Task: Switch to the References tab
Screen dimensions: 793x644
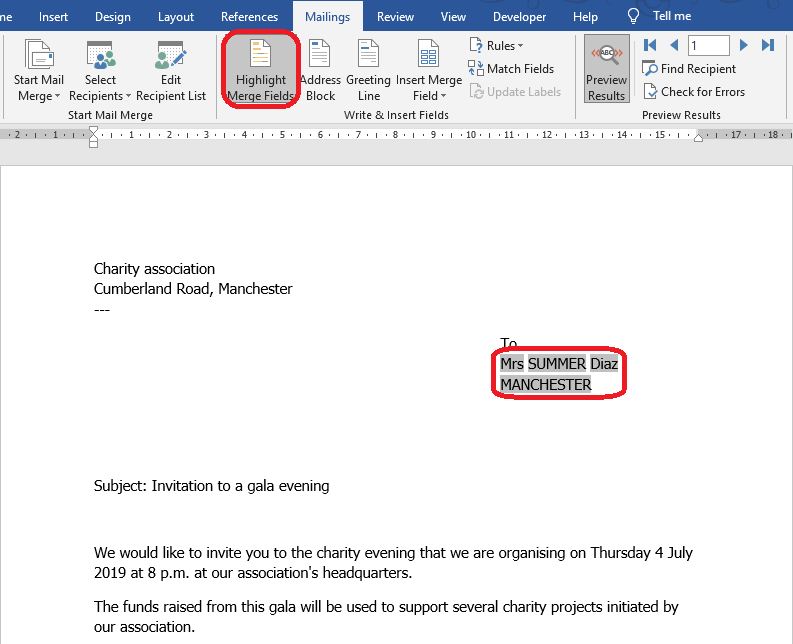Action: point(249,17)
